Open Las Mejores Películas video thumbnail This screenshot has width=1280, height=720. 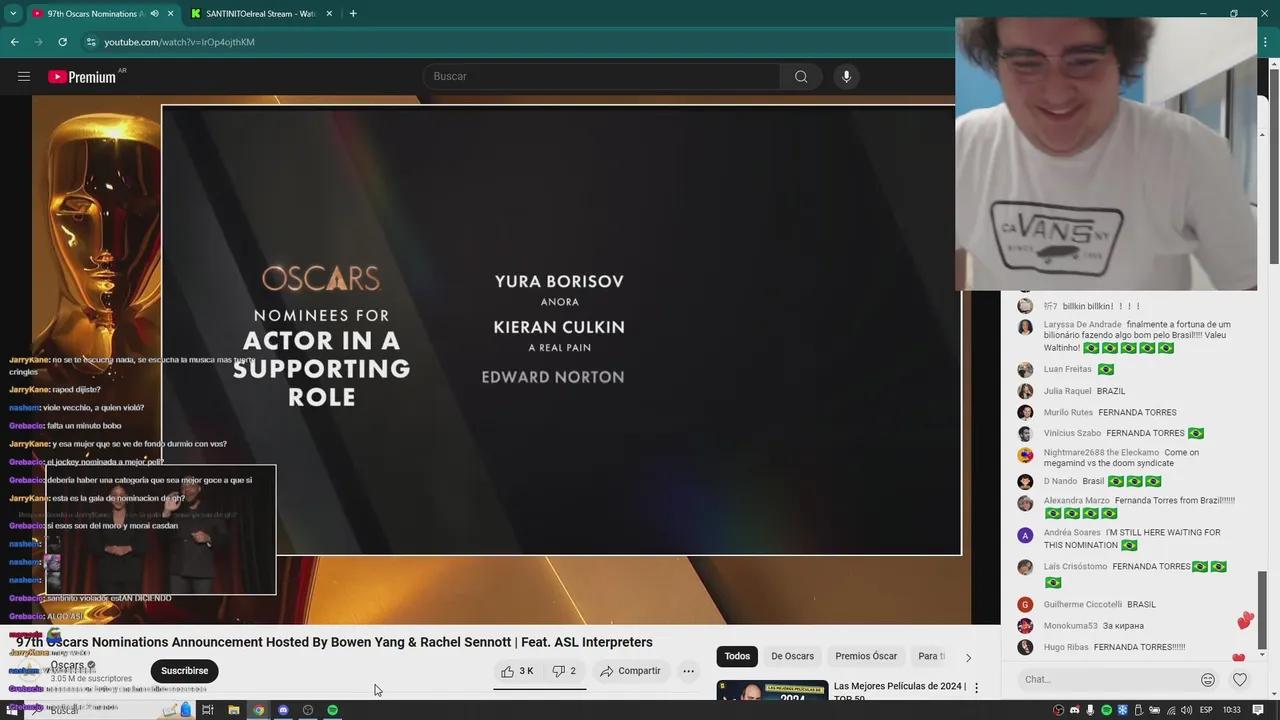pyautogui.click(x=772, y=690)
